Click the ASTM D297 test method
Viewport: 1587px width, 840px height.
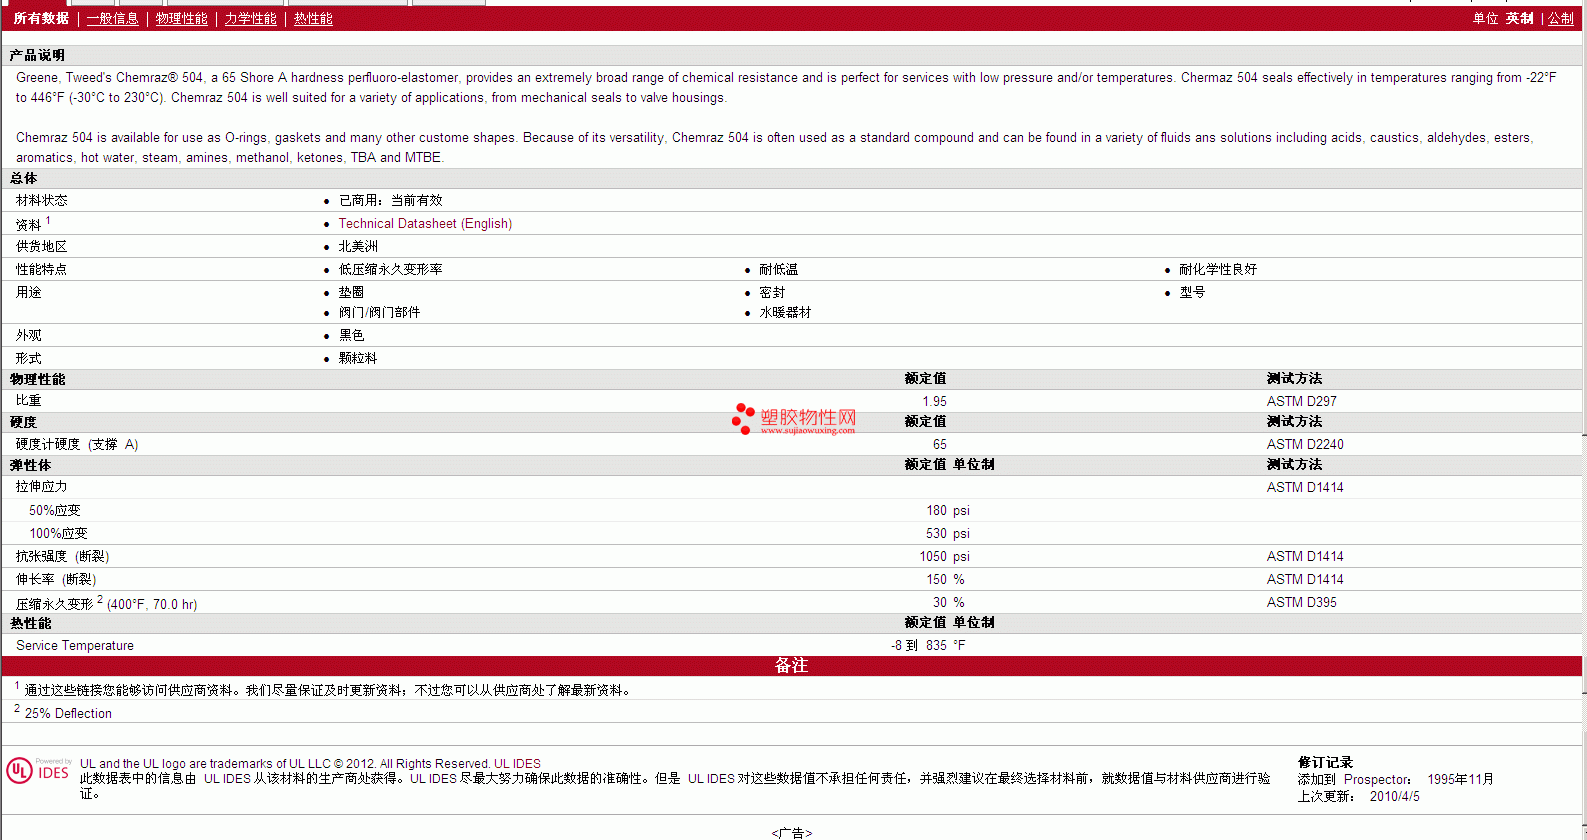tap(1302, 401)
